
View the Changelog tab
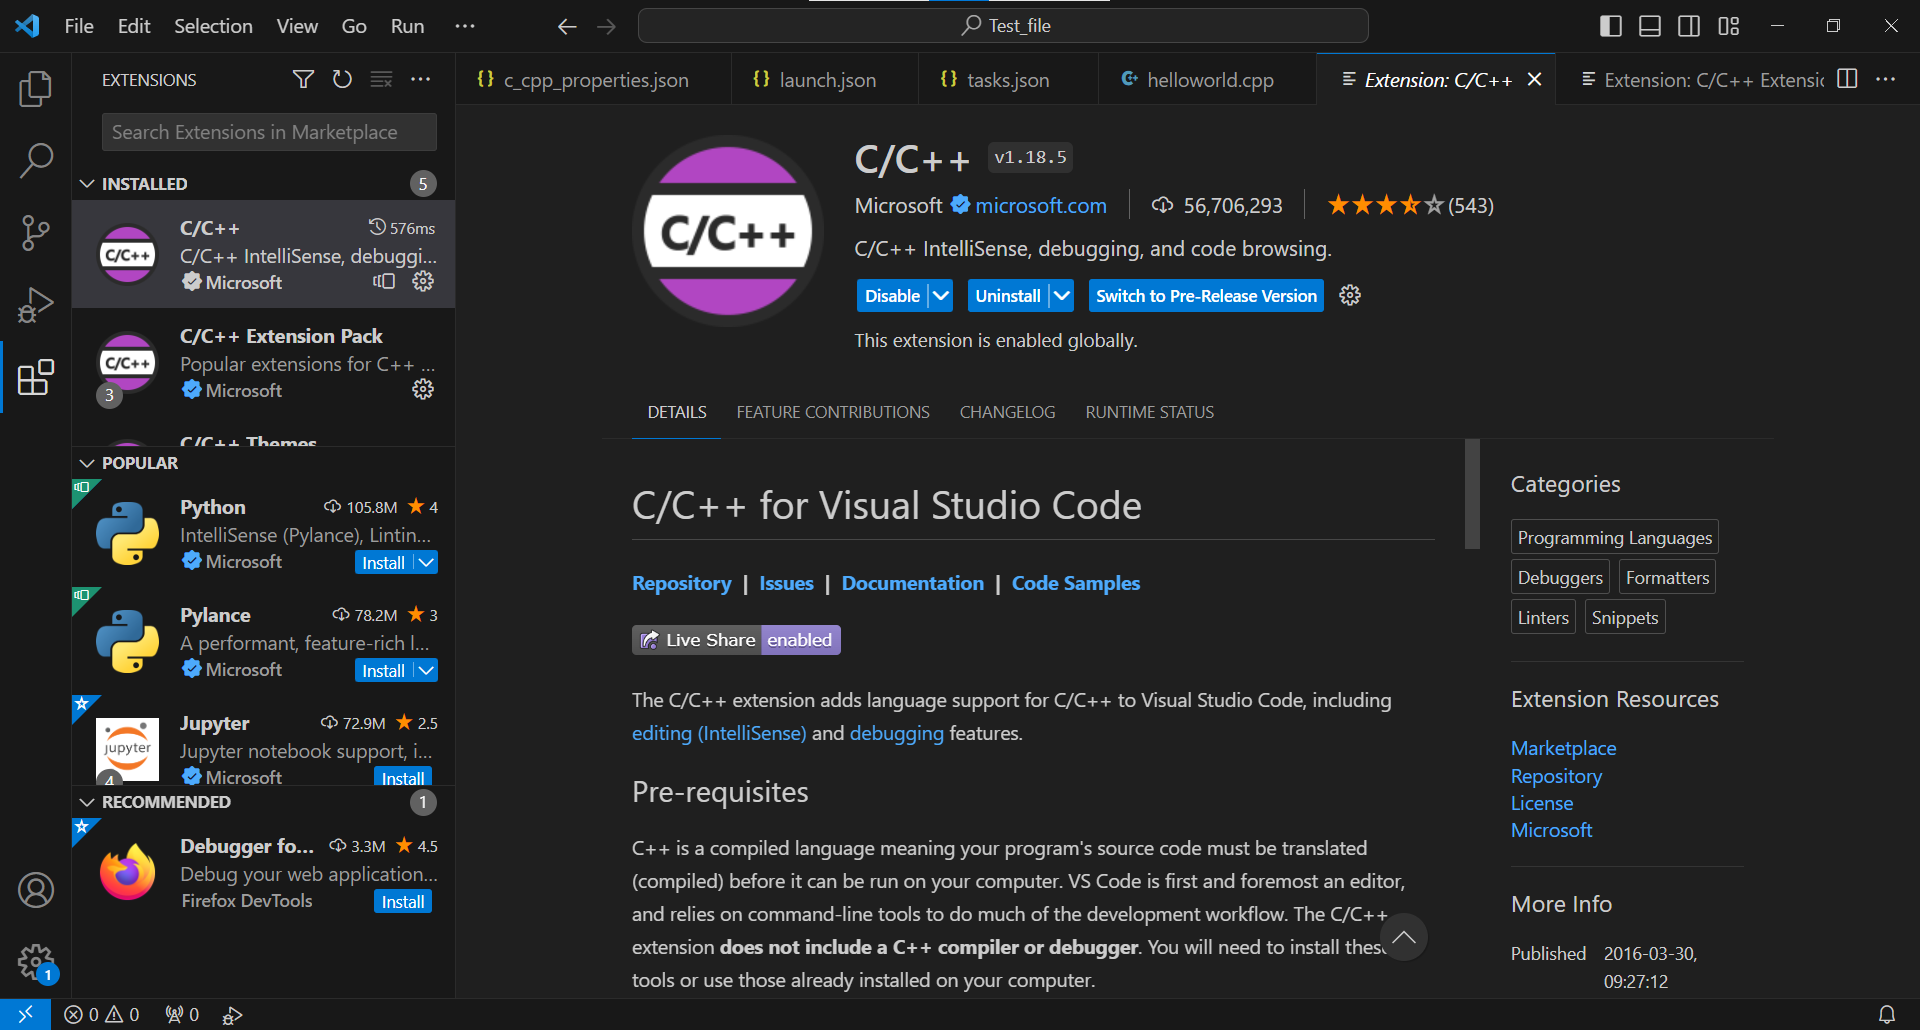1007,412
